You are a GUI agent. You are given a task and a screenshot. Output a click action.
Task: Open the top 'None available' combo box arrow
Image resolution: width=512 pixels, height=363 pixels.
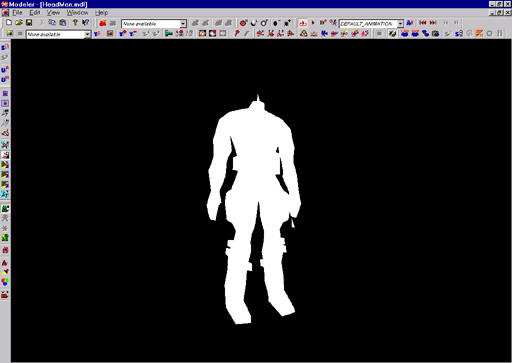coord(183,24)
